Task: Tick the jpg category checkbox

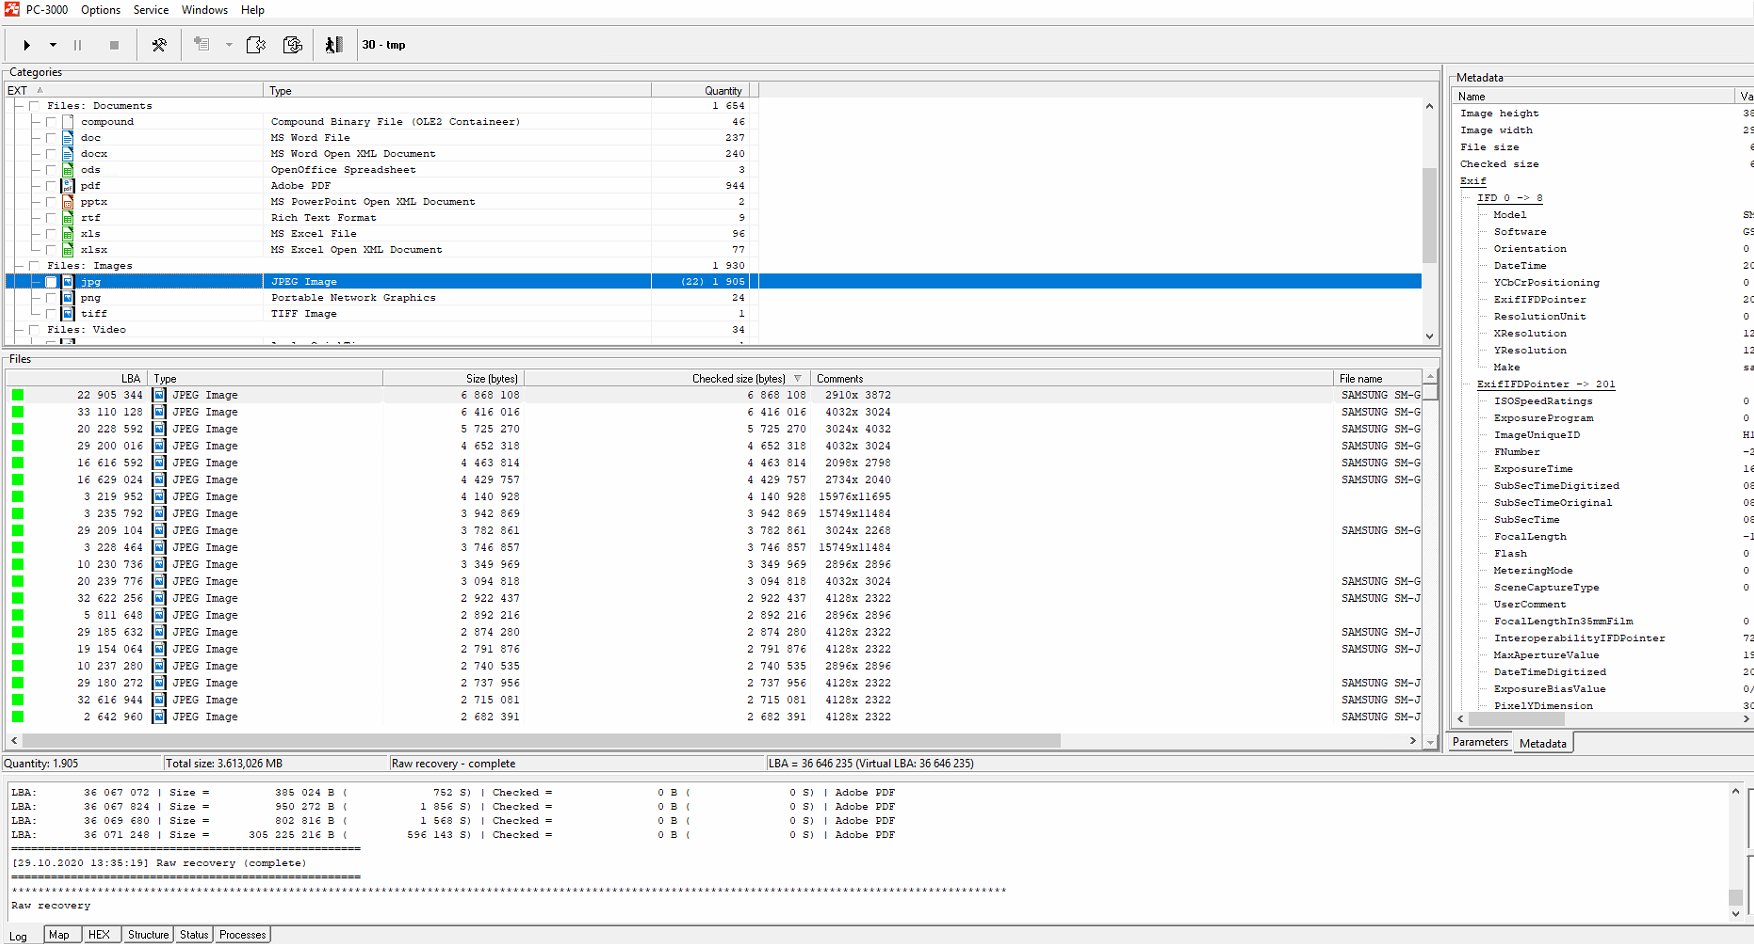Action: tap(51, 282)
